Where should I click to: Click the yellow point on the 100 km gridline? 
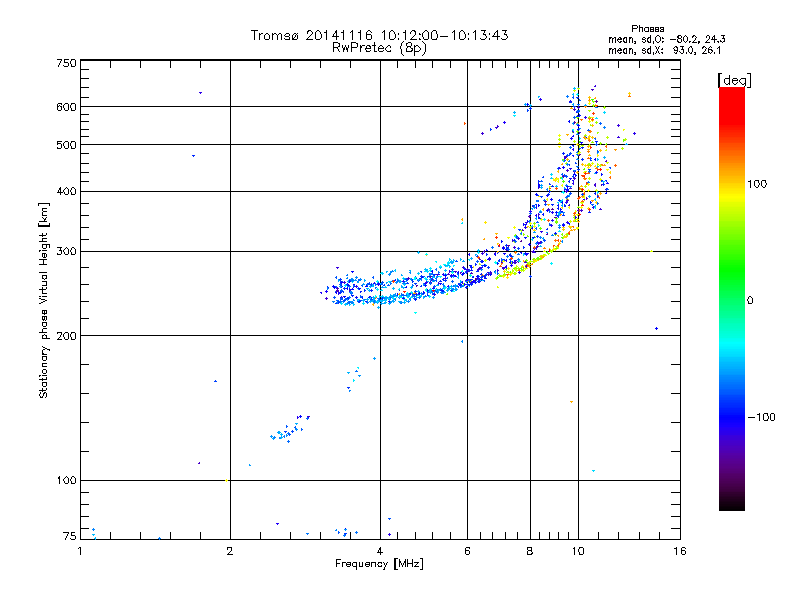click(227, 480)
